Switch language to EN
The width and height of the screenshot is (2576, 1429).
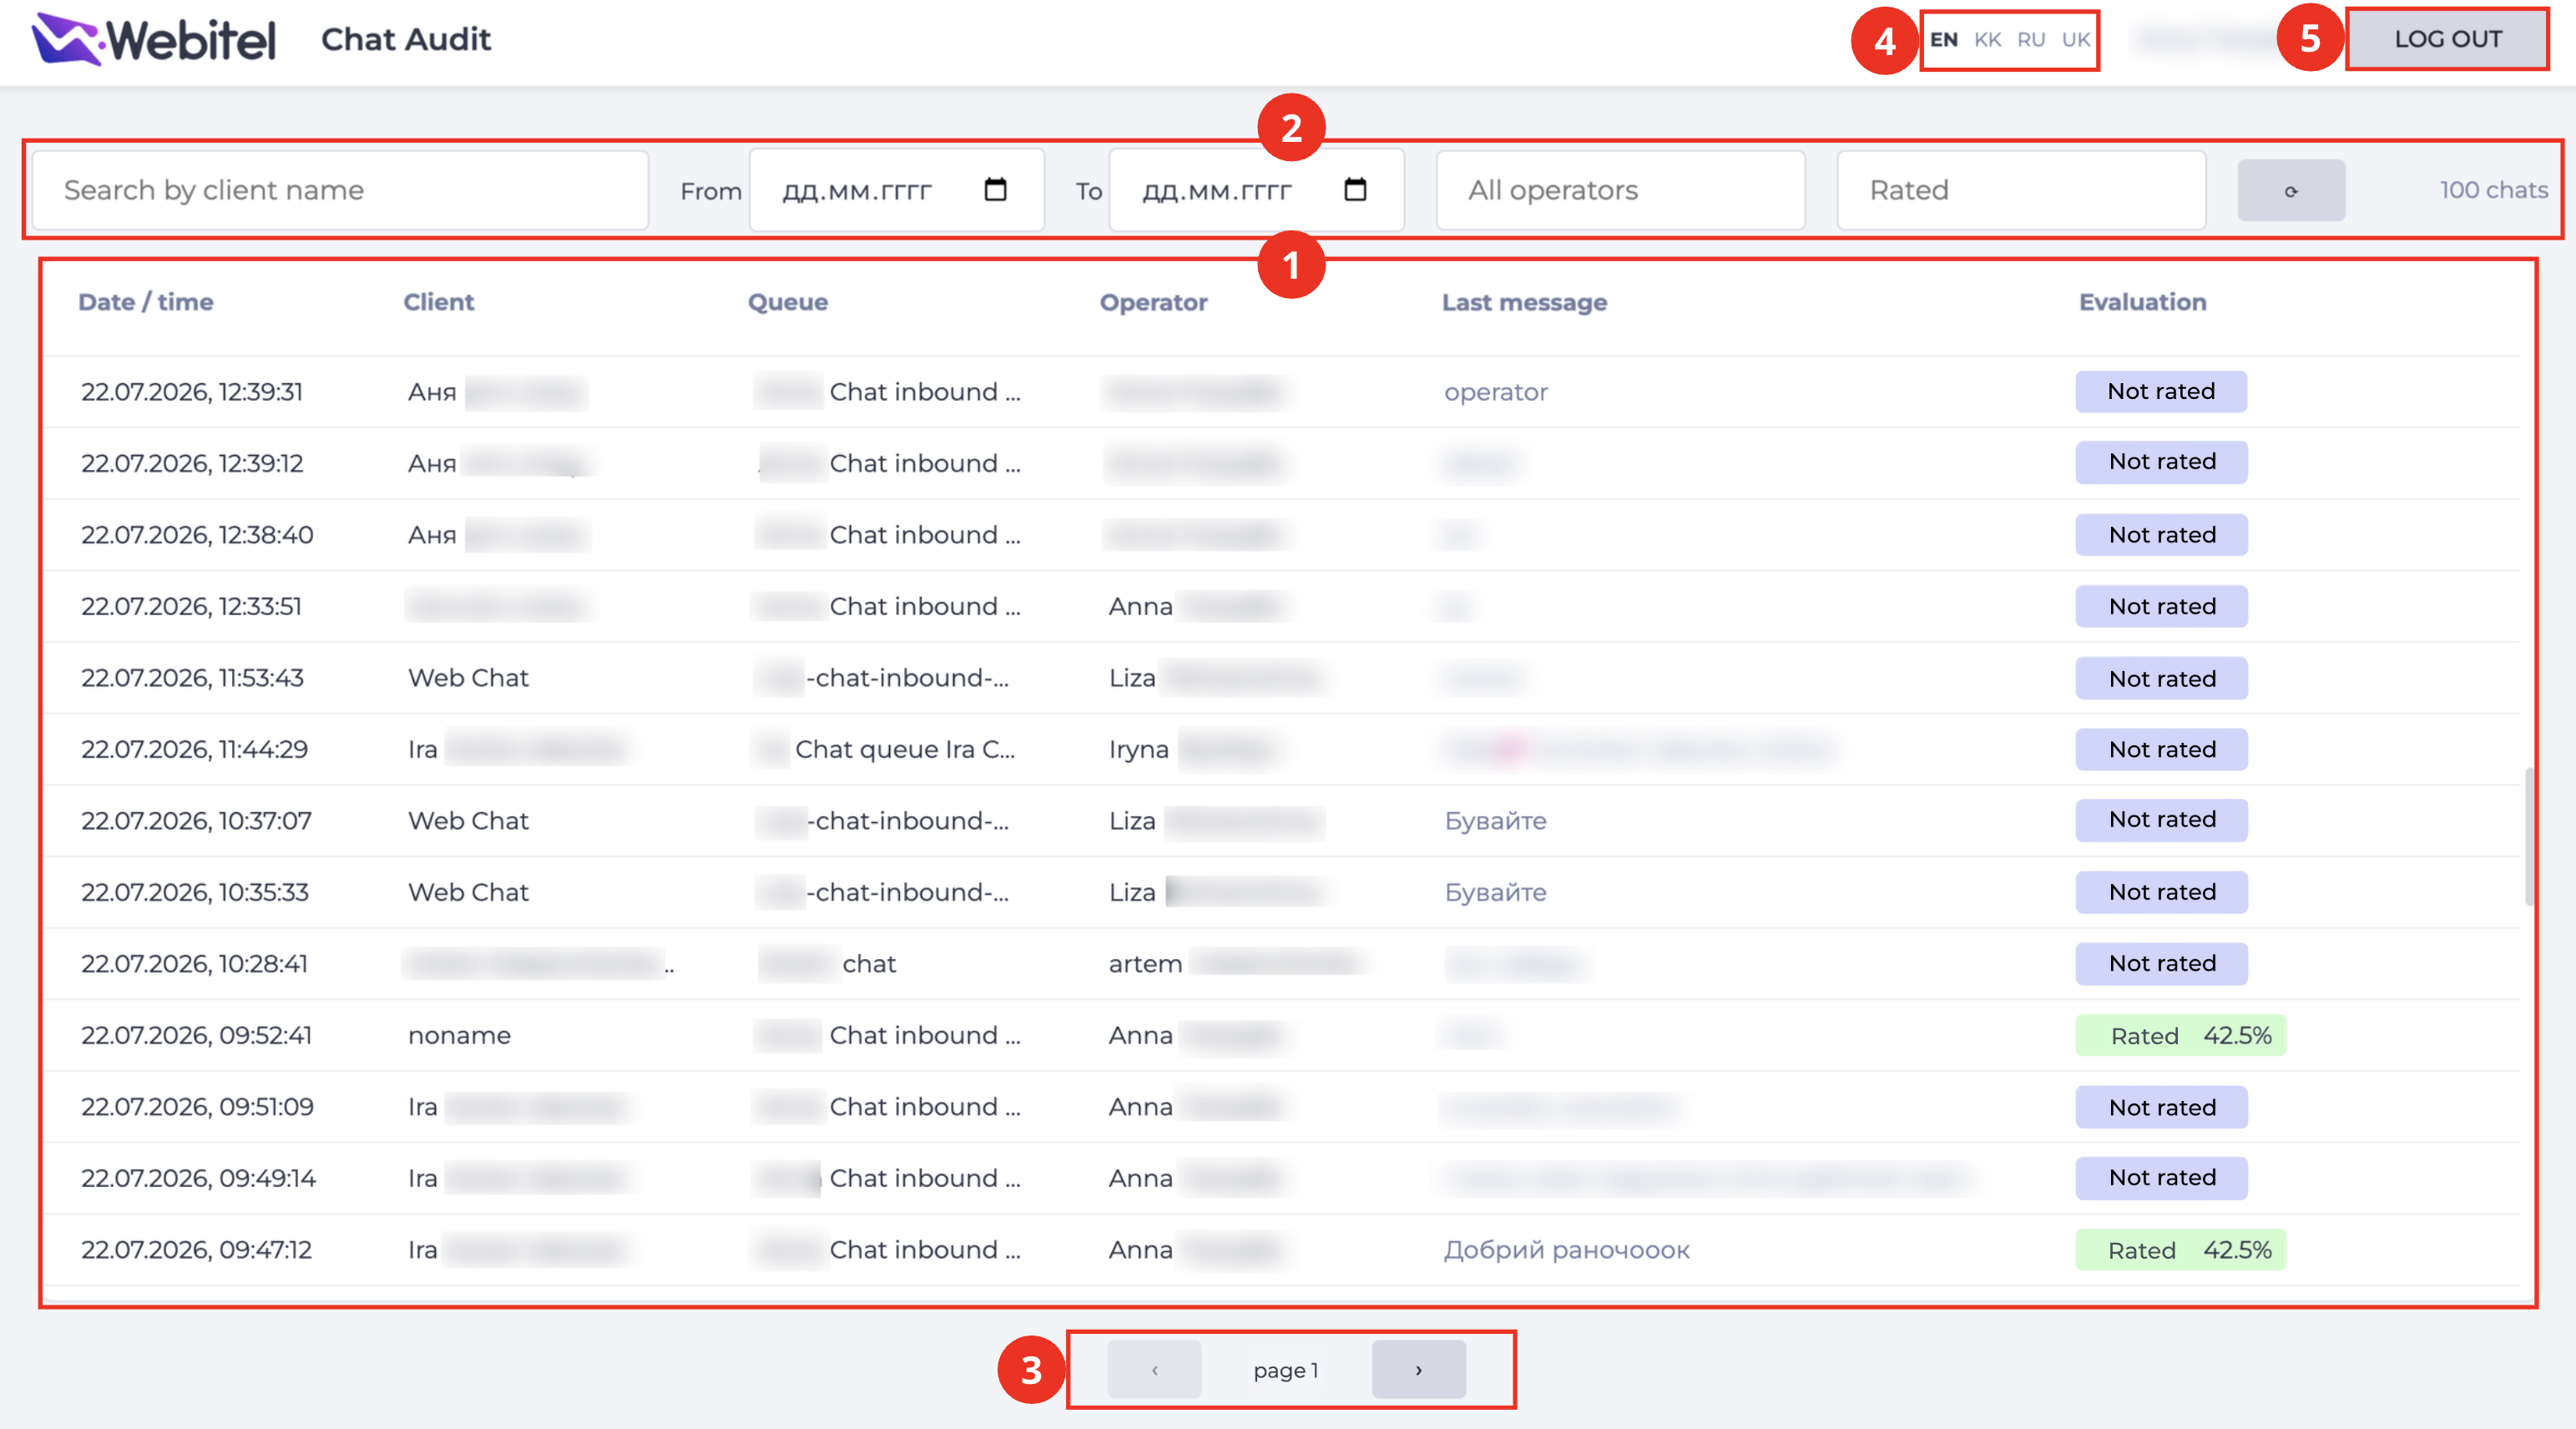[1943, 40]
